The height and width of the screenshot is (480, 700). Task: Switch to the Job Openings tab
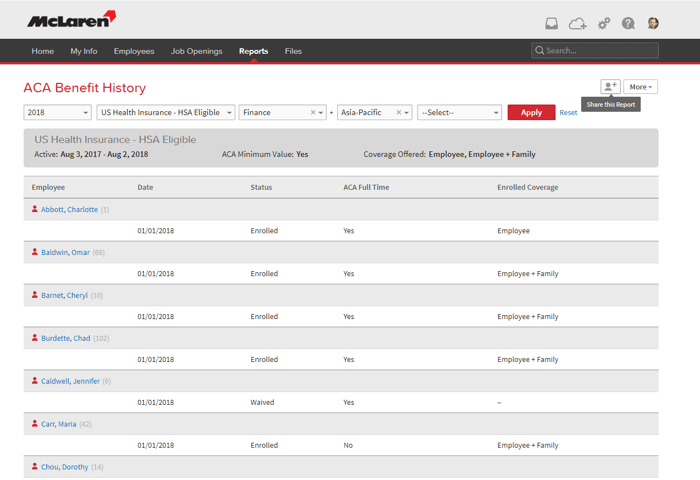196,51
